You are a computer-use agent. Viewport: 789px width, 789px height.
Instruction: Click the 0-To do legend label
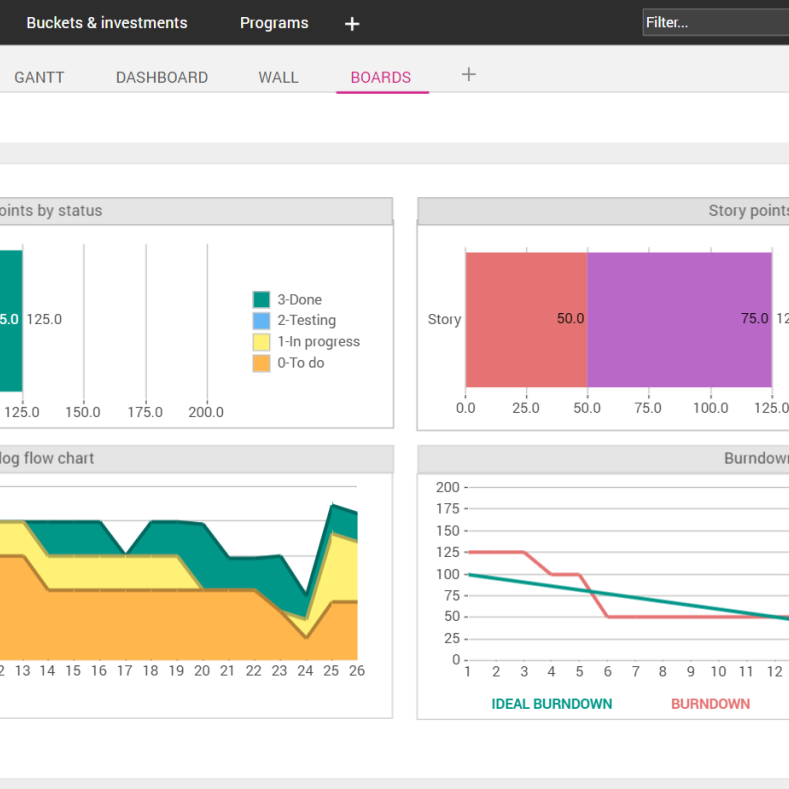(x=301, y=363)
